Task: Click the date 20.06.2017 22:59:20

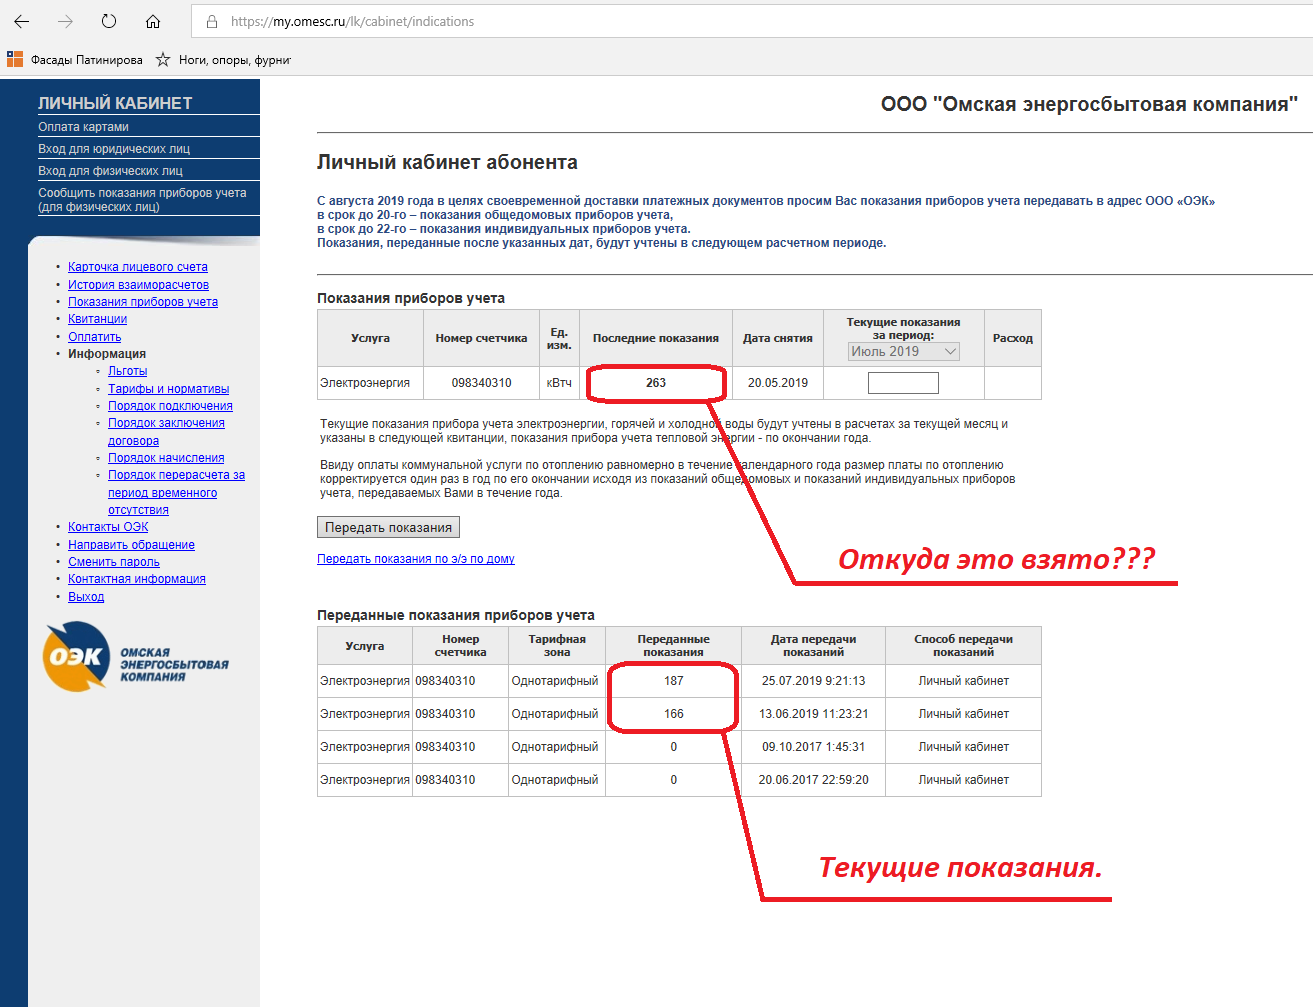Action: click(x=814, y=780)
